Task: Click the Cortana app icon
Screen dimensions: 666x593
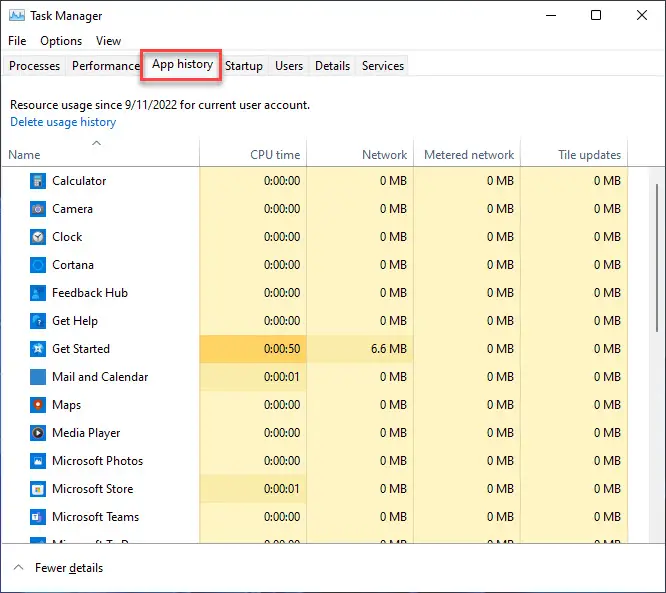Action: [38, 265]
